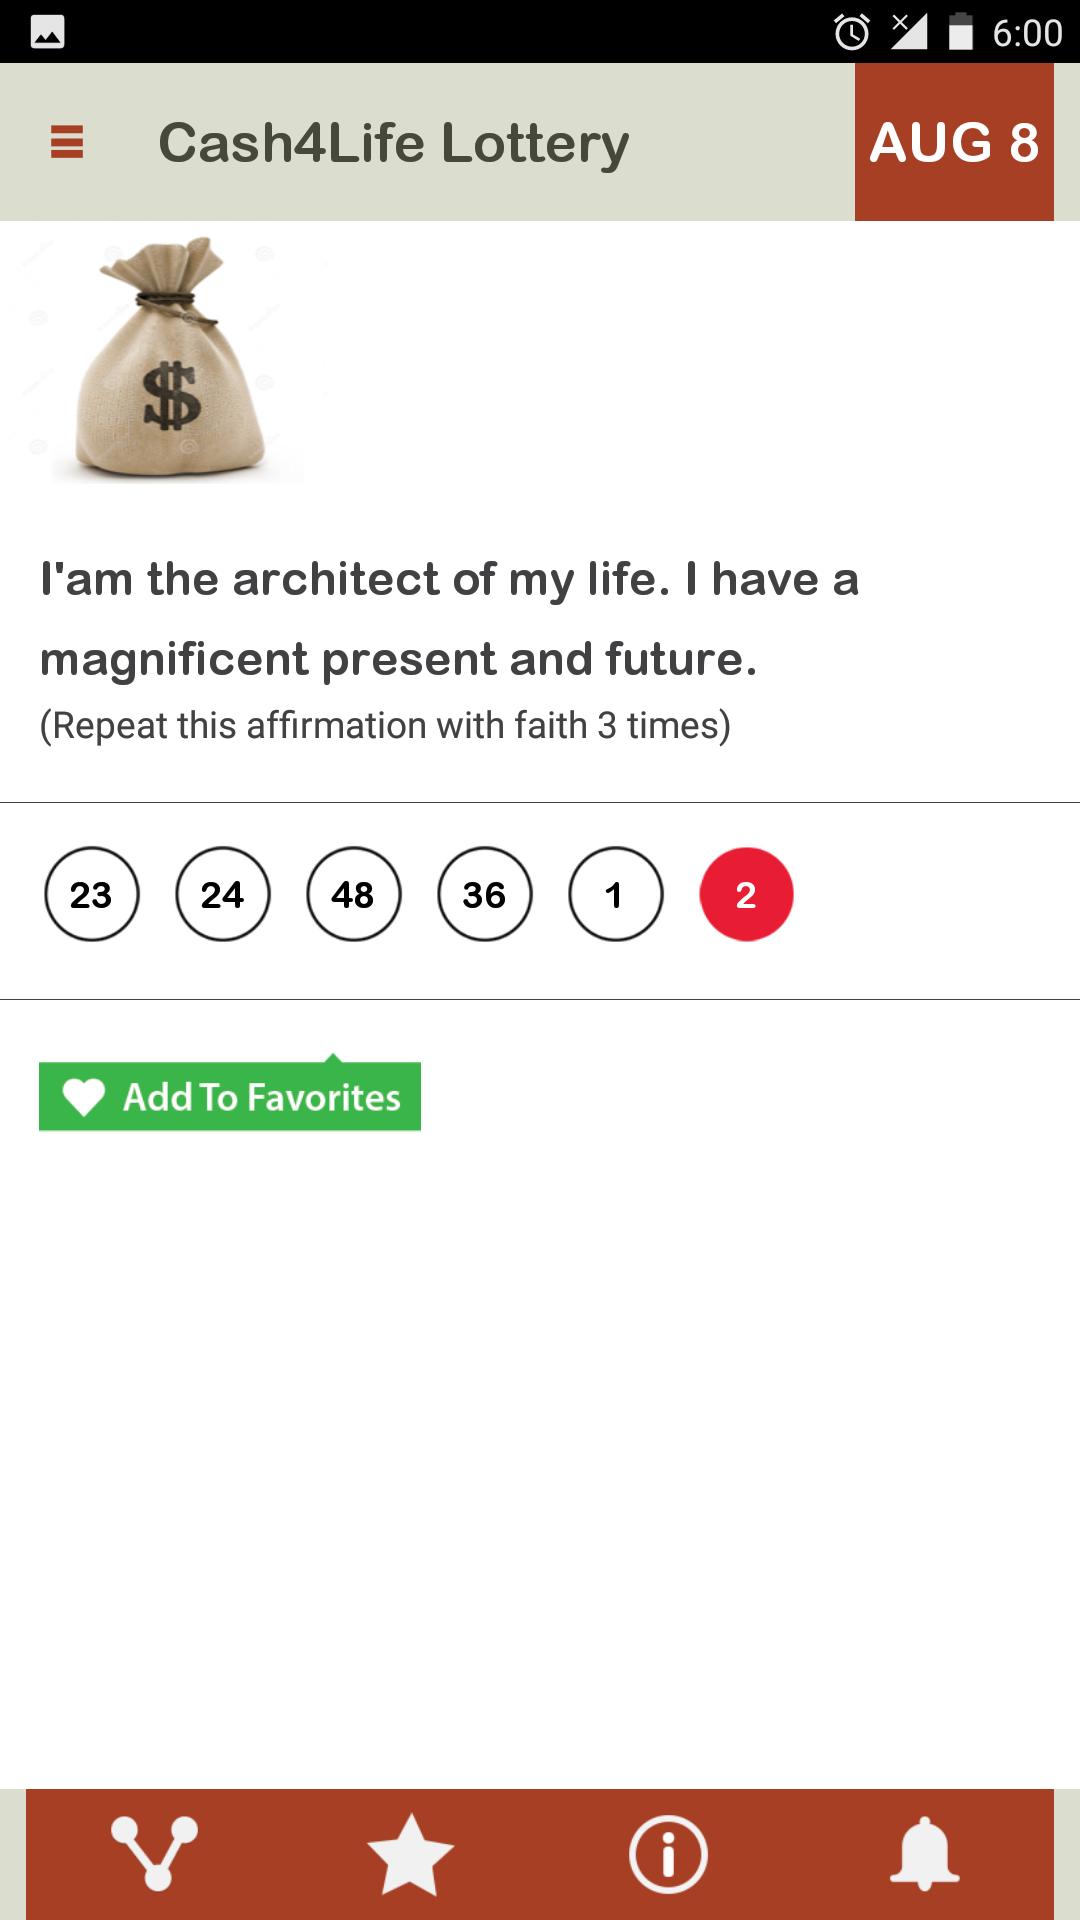
Task: Select lottery ball number 36
Action: 485,894
